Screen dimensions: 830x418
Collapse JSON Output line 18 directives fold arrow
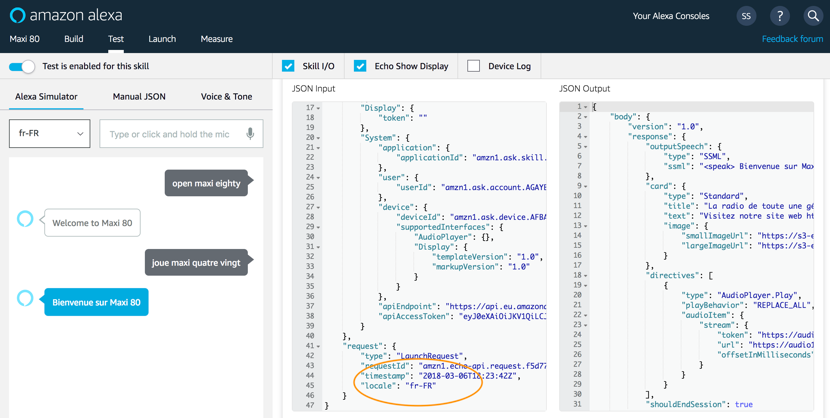(585, 275)
